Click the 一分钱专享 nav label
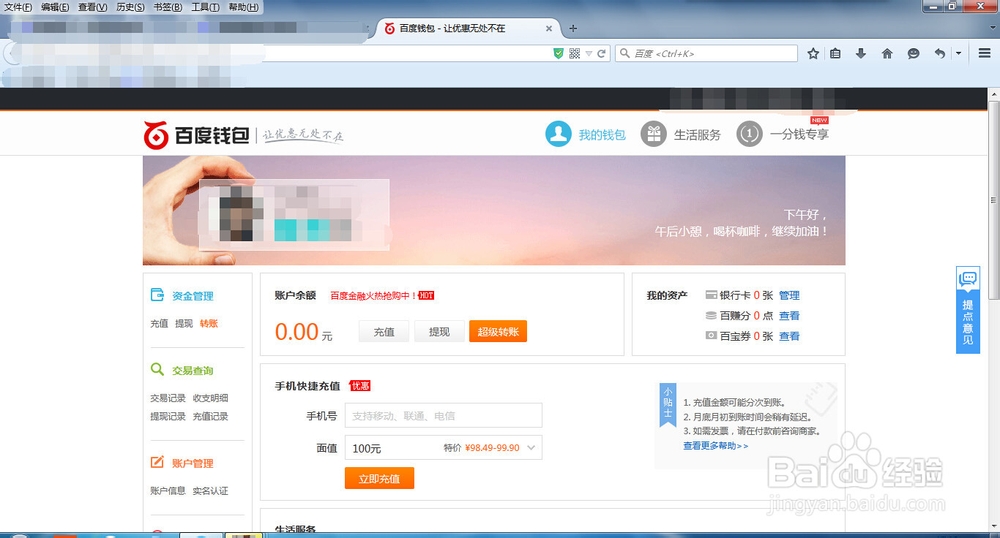 [799, 134]
